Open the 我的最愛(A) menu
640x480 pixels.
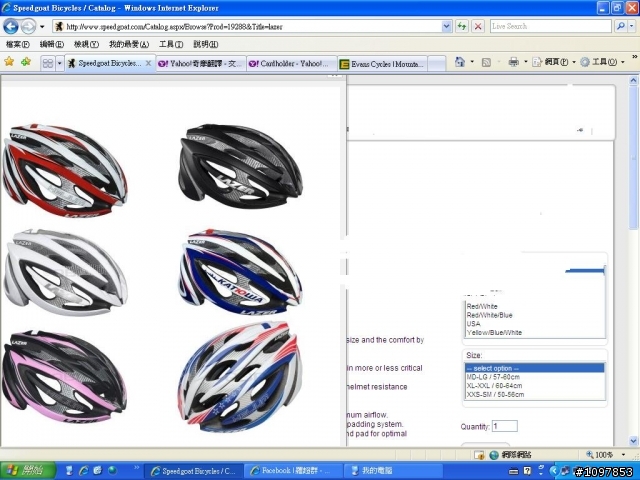point(129,44)
